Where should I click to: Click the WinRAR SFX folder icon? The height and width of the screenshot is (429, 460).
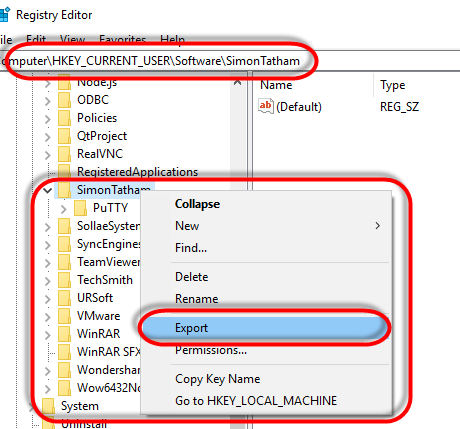click(x=64, y=352)
